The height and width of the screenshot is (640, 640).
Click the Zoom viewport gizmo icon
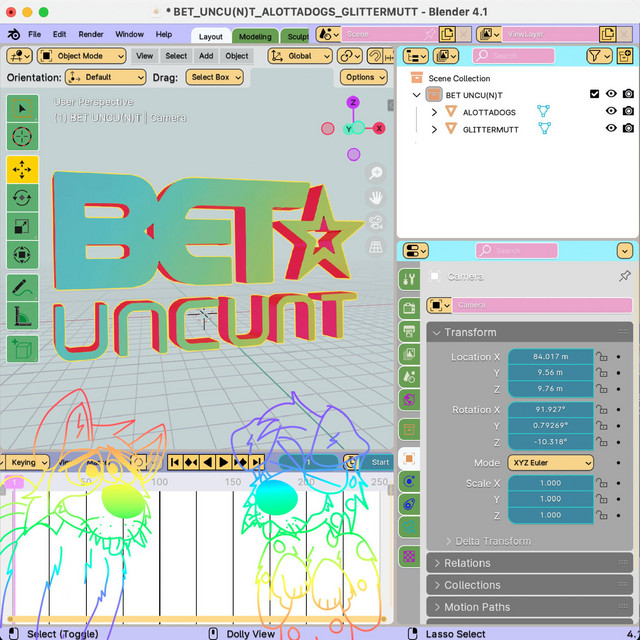click(376, 173)
